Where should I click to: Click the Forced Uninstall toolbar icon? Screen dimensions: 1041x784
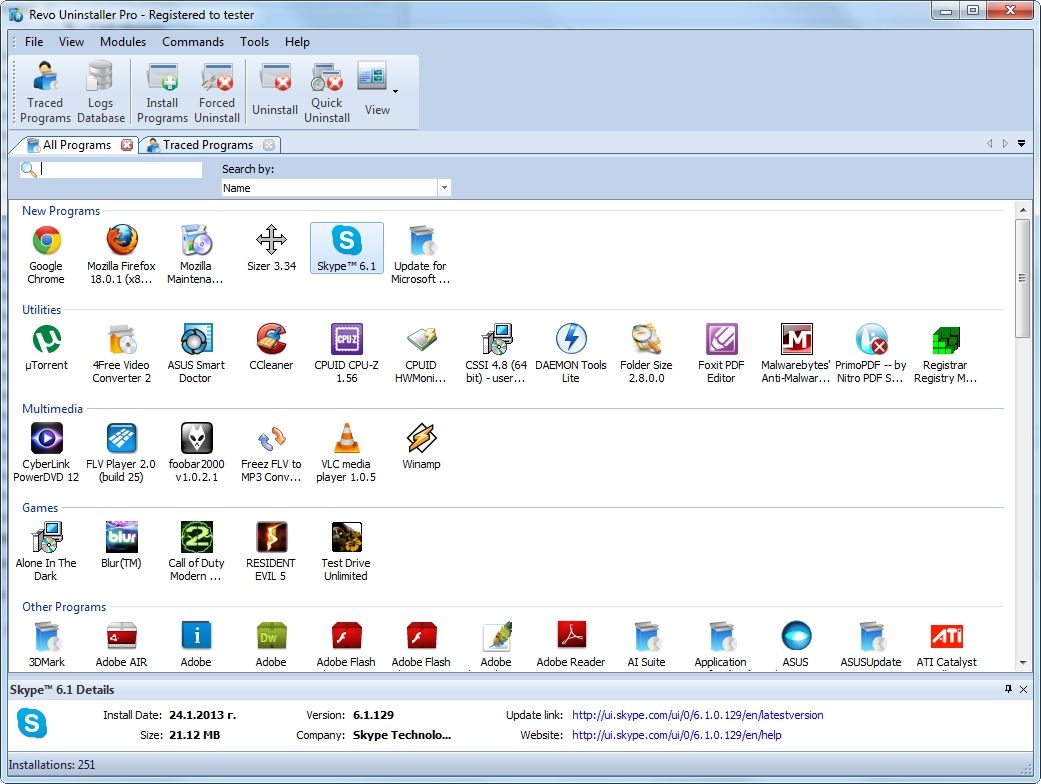[217, 91]
